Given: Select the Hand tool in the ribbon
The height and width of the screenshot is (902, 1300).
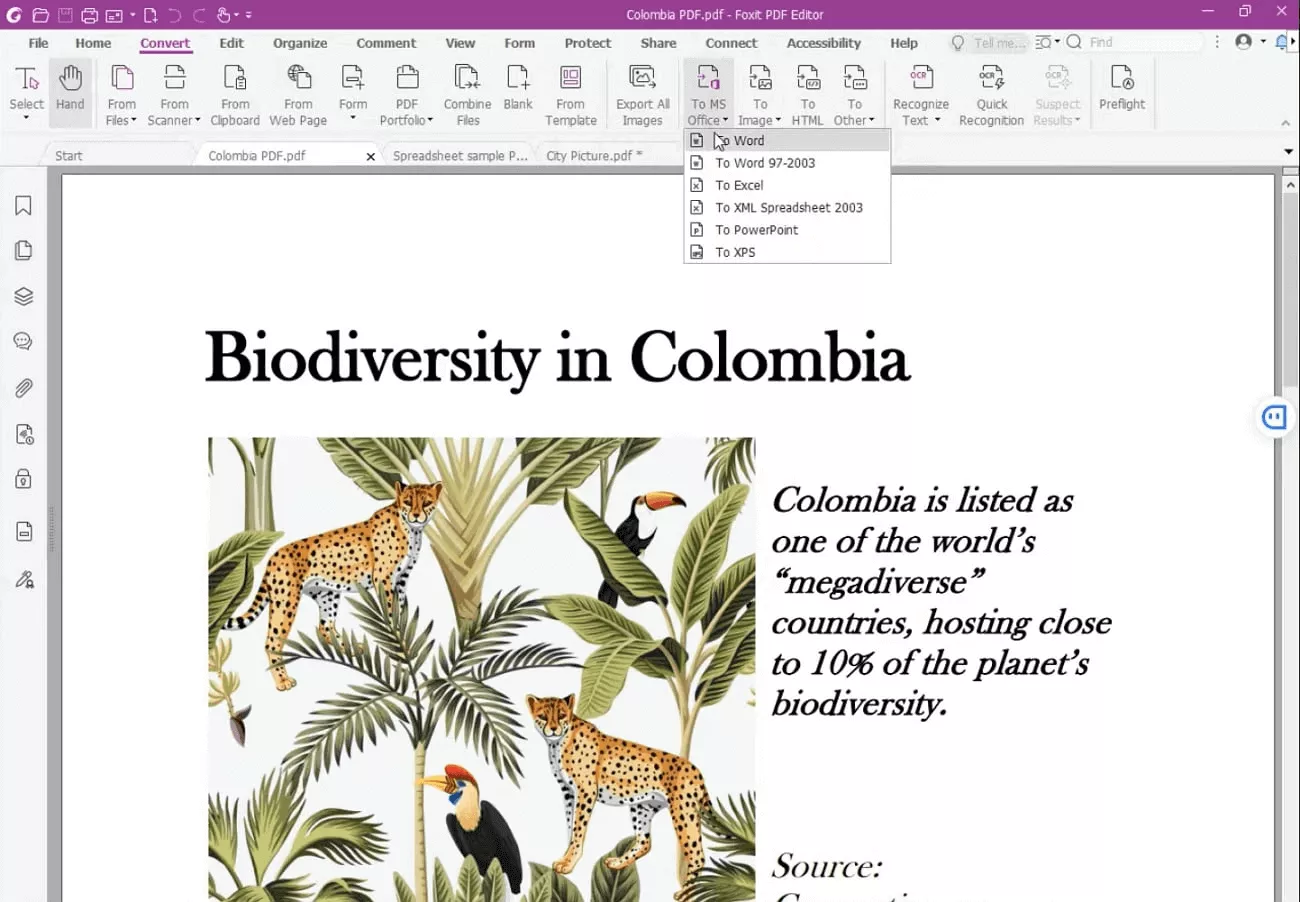Looking at the screenshot, I should tap(70, 93).
